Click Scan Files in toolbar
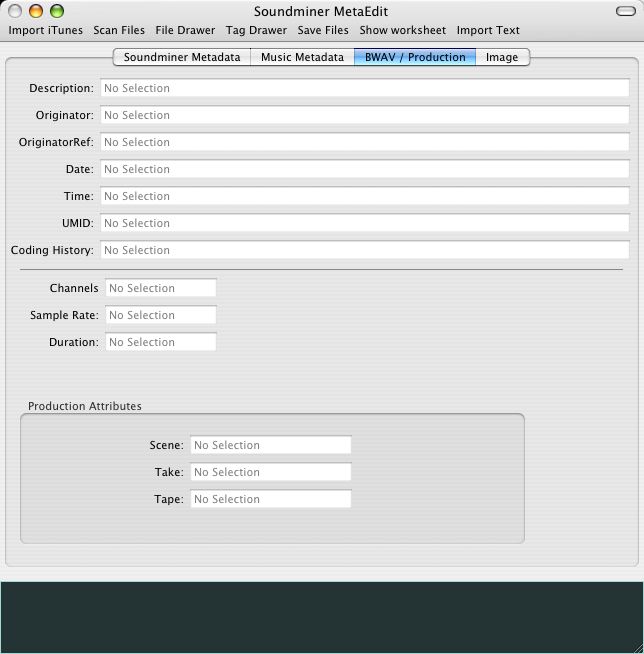 119,30
